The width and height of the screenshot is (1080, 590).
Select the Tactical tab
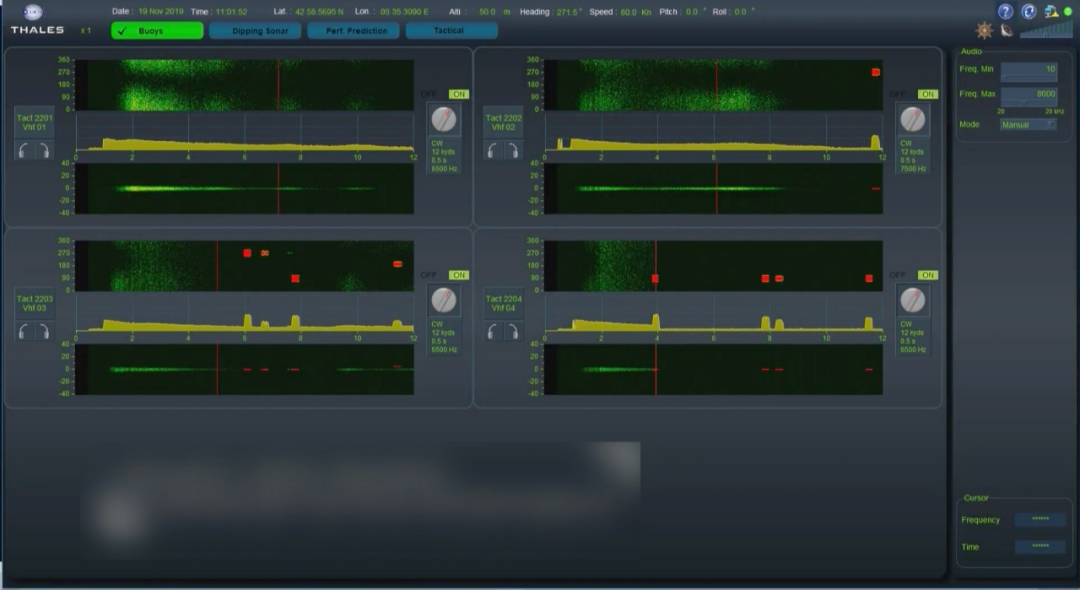(451, 31)
